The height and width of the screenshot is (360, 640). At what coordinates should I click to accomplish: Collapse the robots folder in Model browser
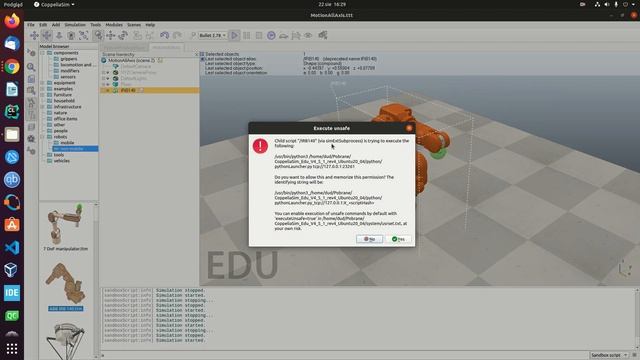click(42, 137)
